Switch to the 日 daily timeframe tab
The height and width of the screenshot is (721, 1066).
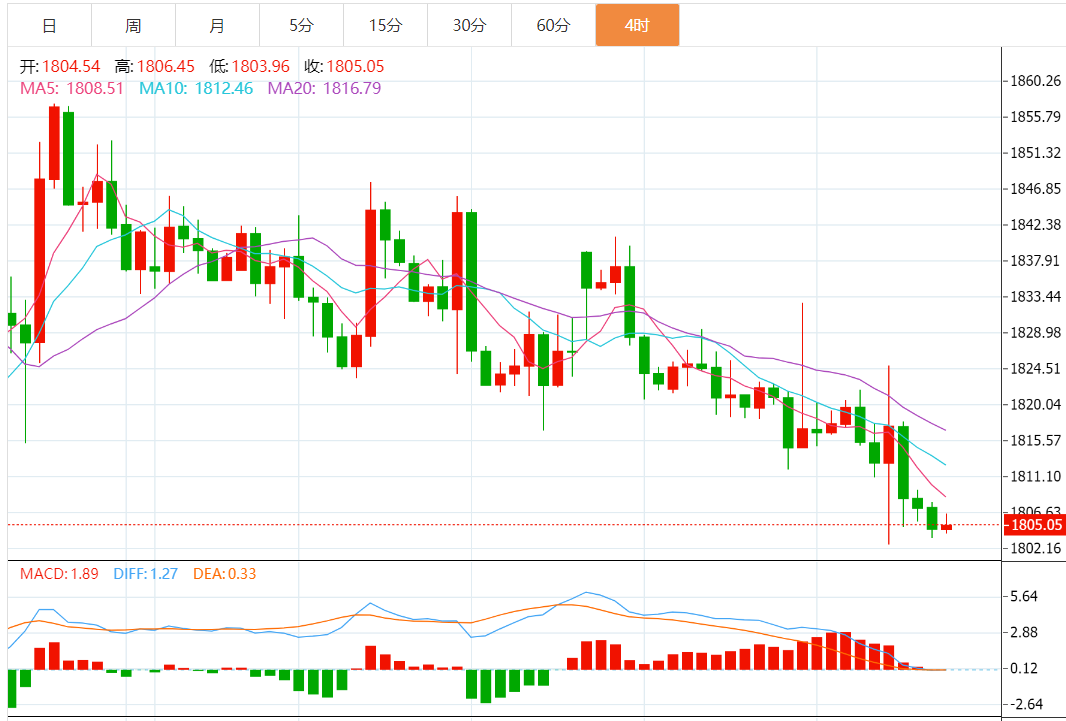(x=50, y=26)
